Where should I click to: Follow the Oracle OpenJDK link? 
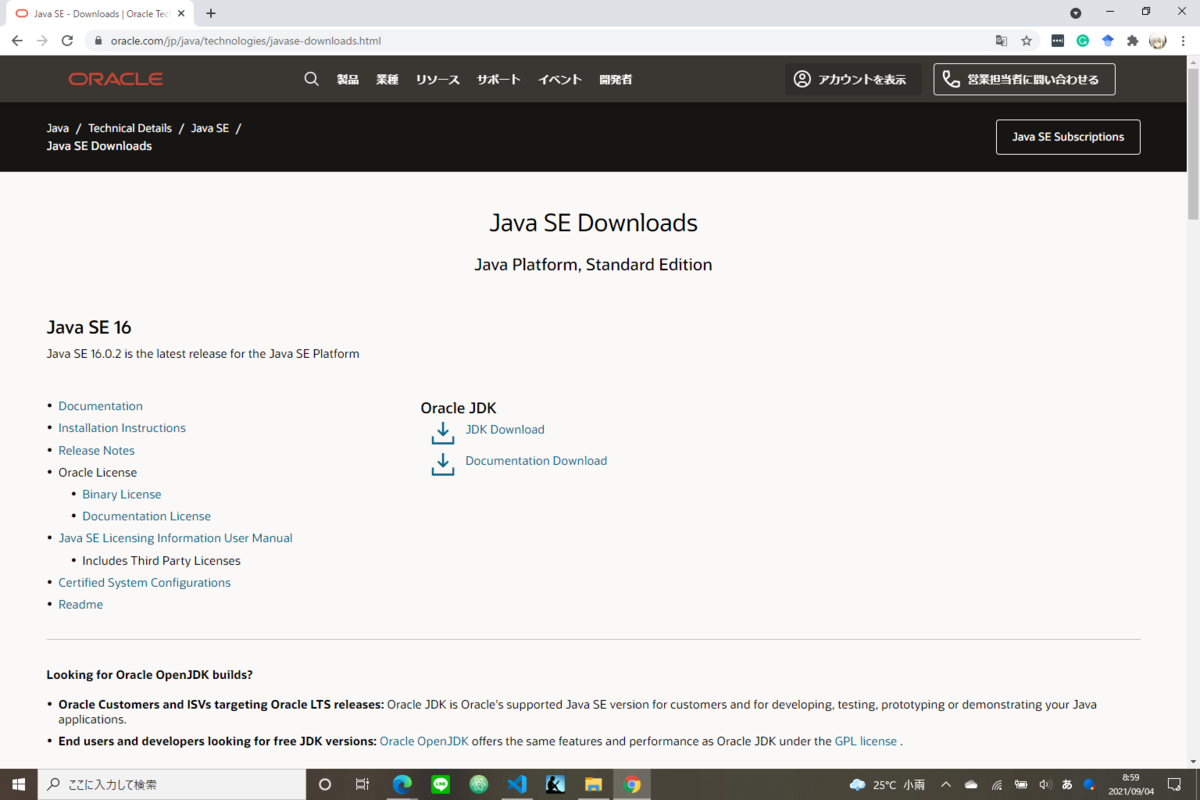tap(424, 741)
